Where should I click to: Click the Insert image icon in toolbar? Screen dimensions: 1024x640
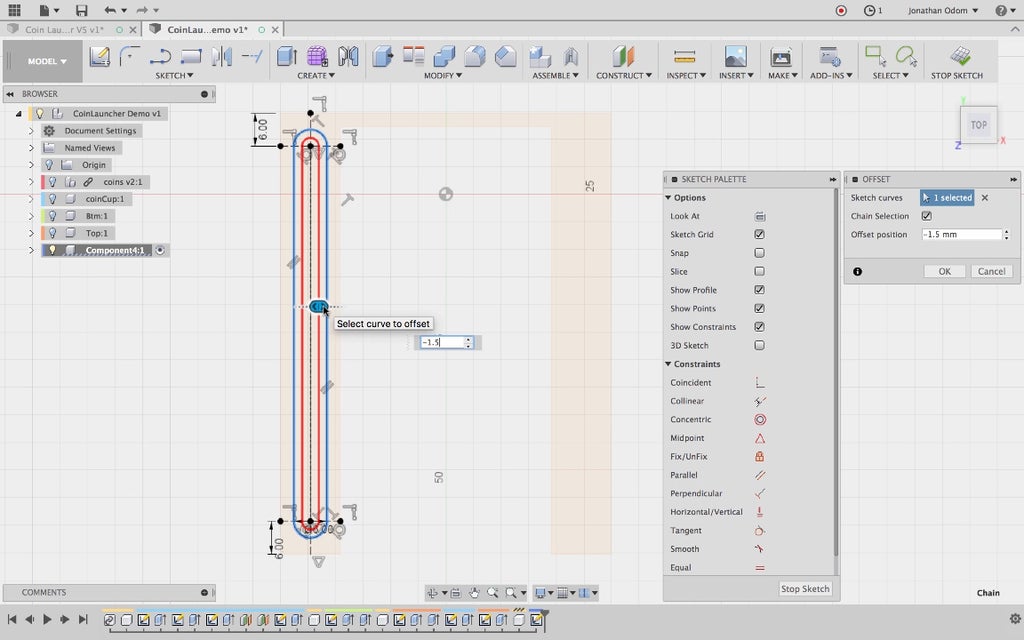tap(735, 56)
